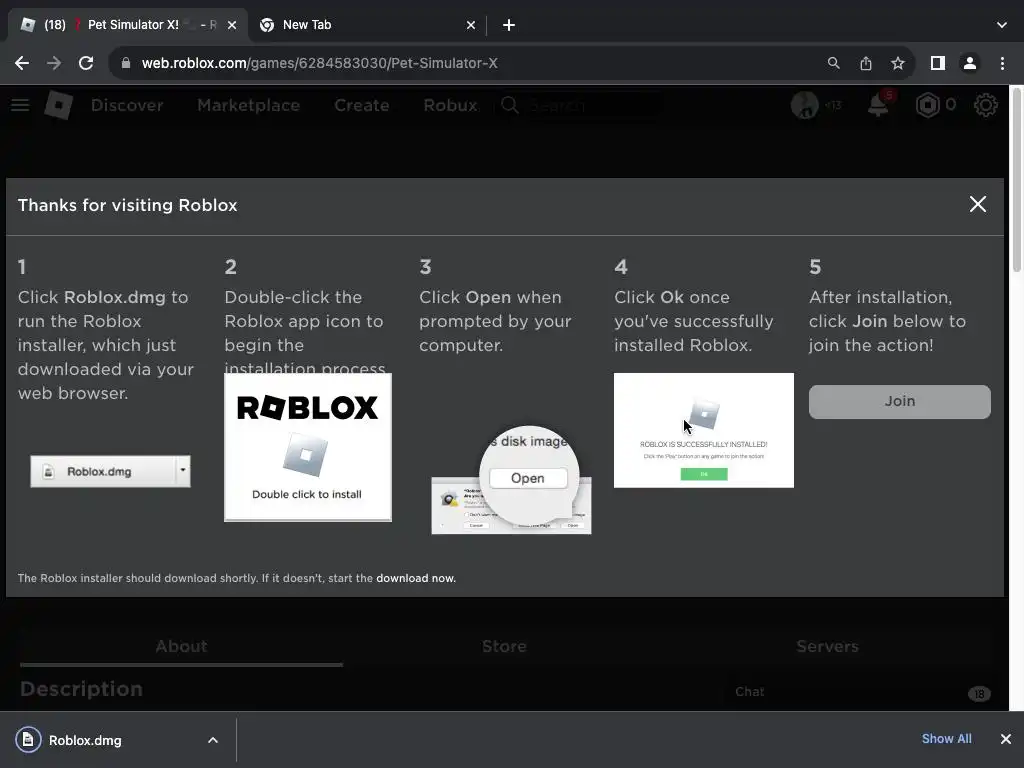Go back using the browser back arrow
Viewport: 1024px width, 768px height.
pyautogui.click(x=22, y=63)
